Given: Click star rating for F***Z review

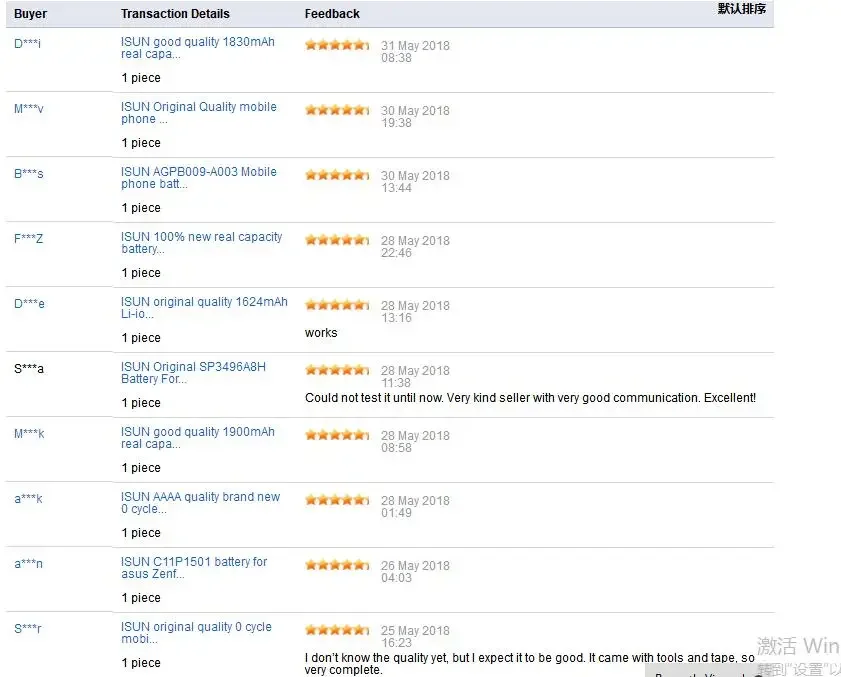Looking at the screenshot, I should (337, 239).
